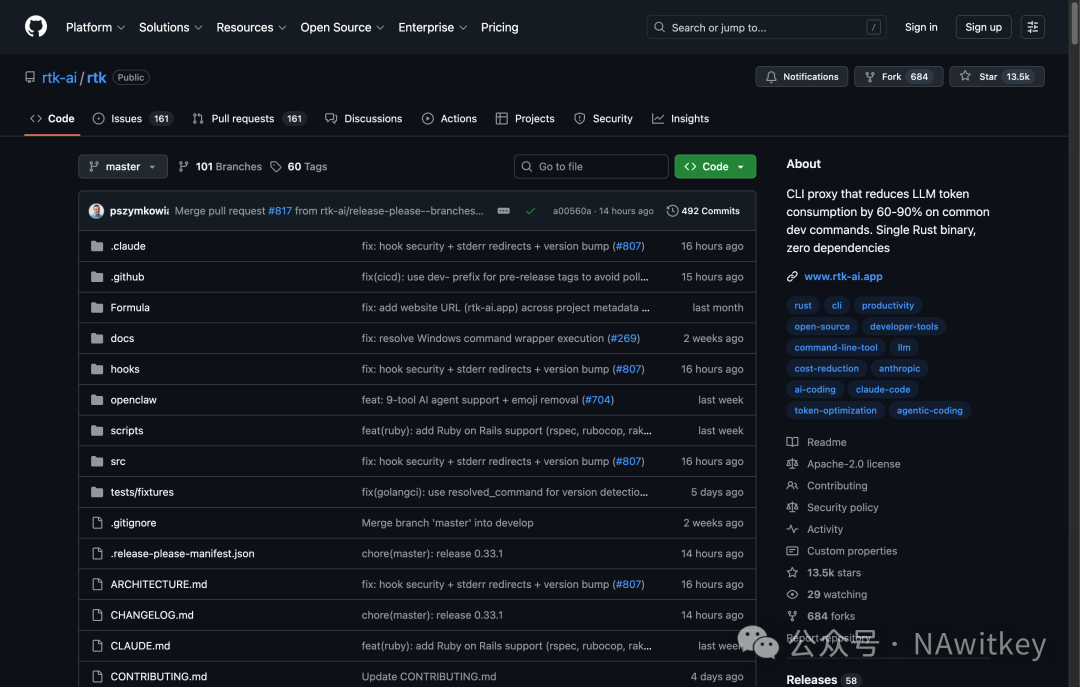Screen dimensions: 1080x687
Task: Focus the Search or jump to box
Action: click(x=766, y=28)
